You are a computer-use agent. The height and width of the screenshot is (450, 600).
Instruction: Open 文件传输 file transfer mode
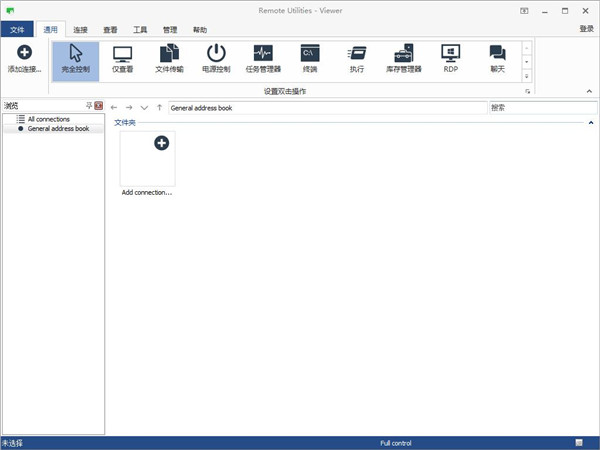(x=169, y=58)
